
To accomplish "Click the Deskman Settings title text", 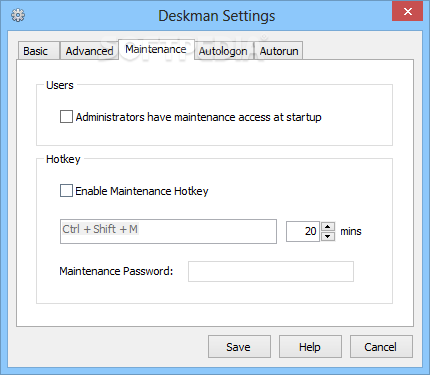I will [217, 16].
